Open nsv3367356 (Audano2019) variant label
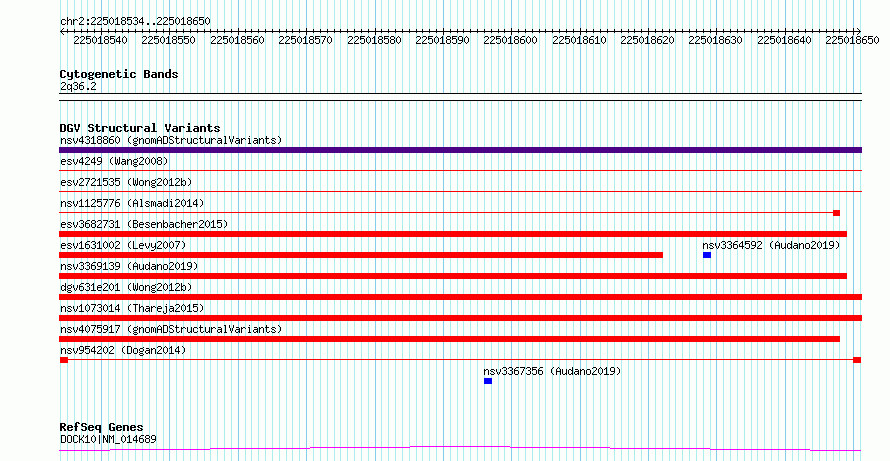 (x=552, y=371)
